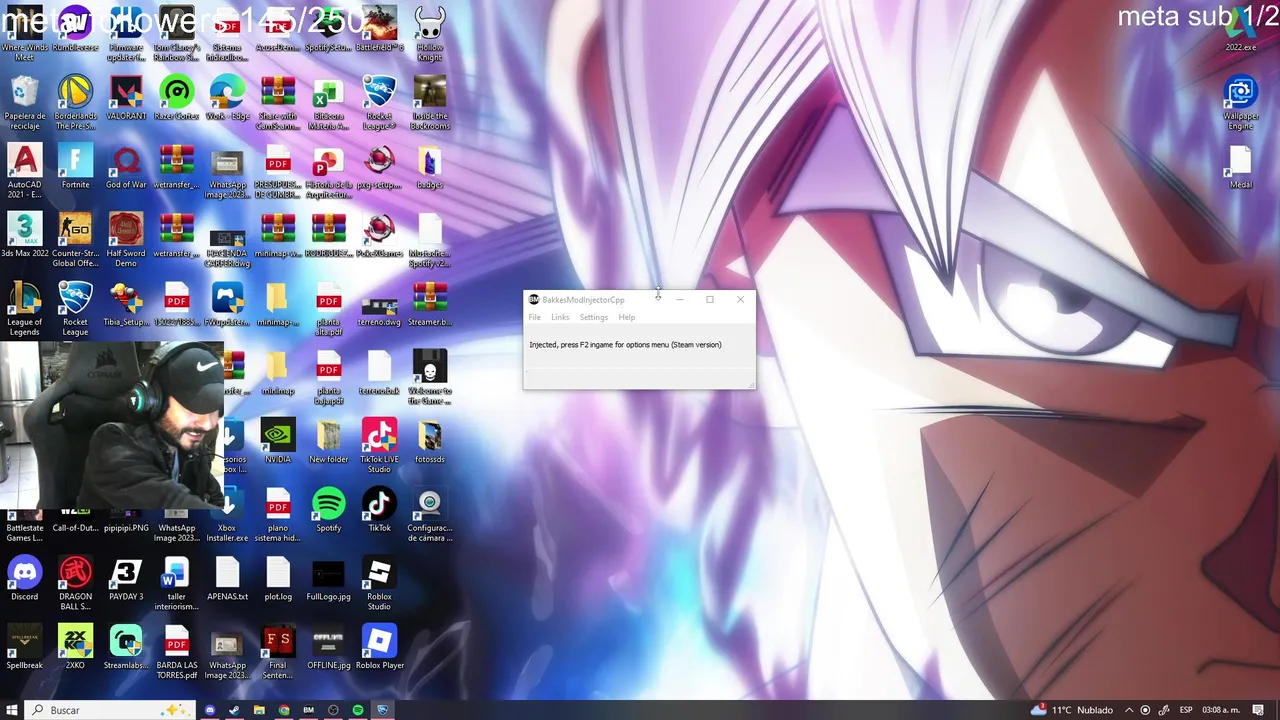
Task: Select the 2XKO desktop shortcut
Action: (x=75, y=647)
